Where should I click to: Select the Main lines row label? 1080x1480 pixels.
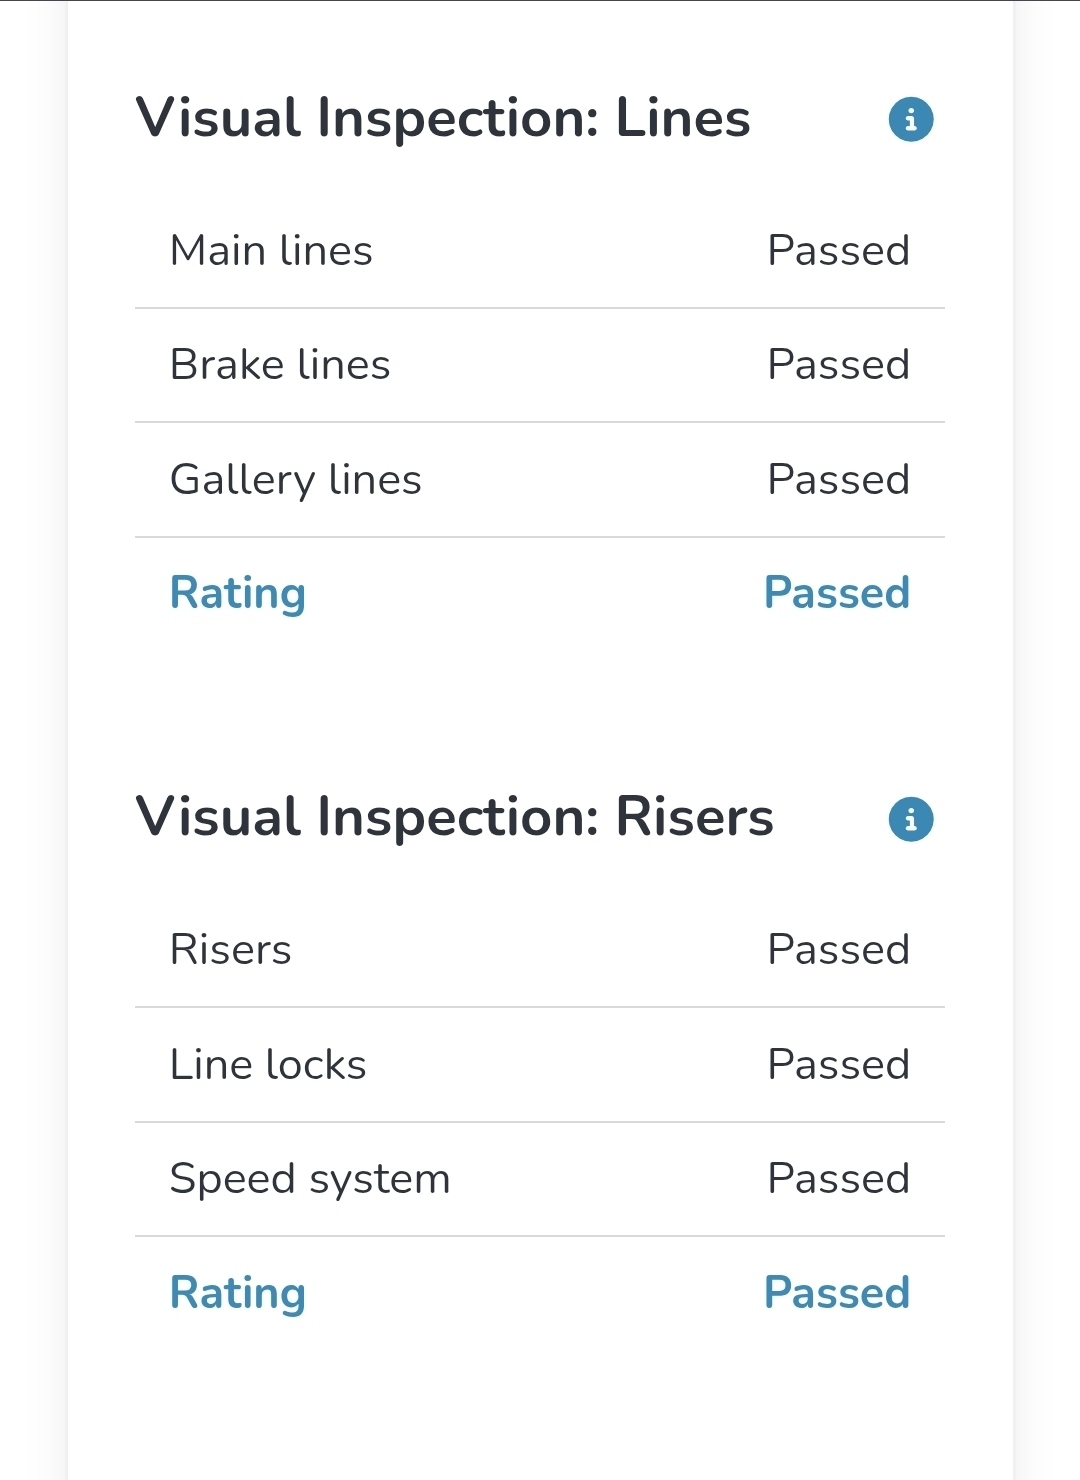tap(271, 251)
